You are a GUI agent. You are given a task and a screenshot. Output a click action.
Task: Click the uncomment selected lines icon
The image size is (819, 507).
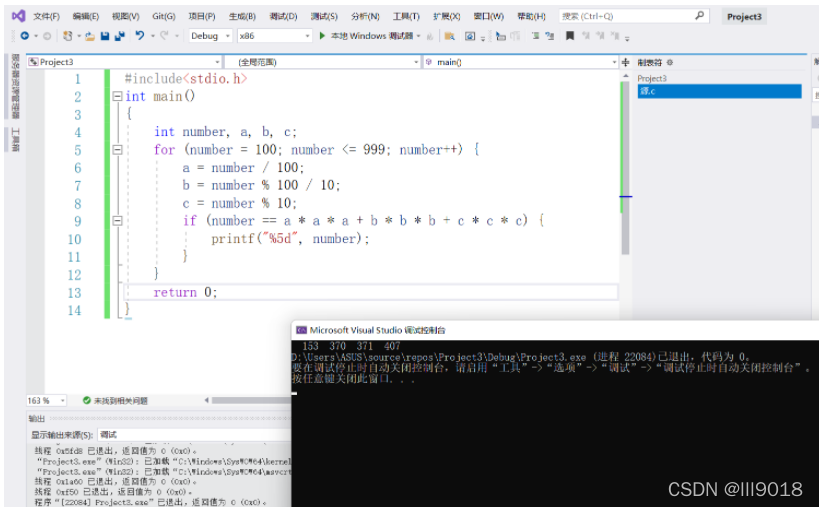point(550,36)
